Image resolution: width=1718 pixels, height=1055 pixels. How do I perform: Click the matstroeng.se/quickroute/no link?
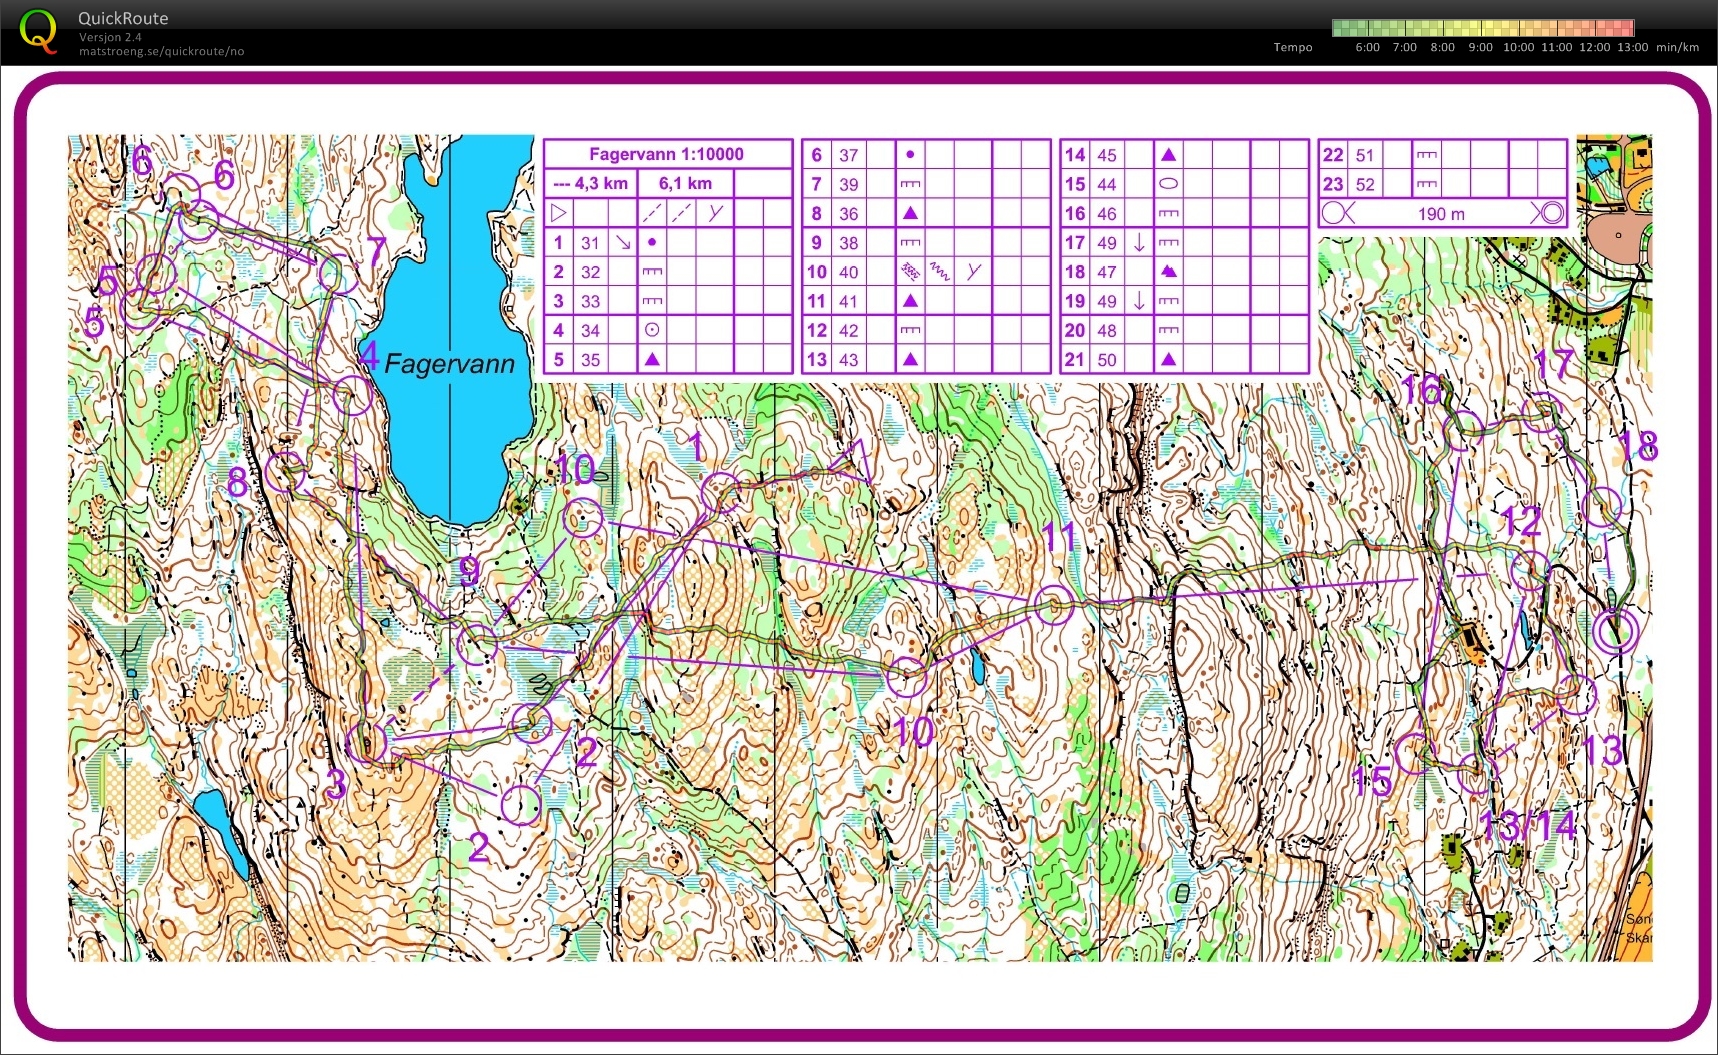161,51
